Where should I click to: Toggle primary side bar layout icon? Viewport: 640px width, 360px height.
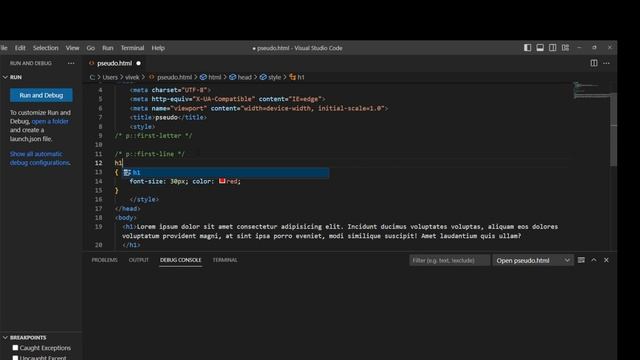click(x=527, y=48)
